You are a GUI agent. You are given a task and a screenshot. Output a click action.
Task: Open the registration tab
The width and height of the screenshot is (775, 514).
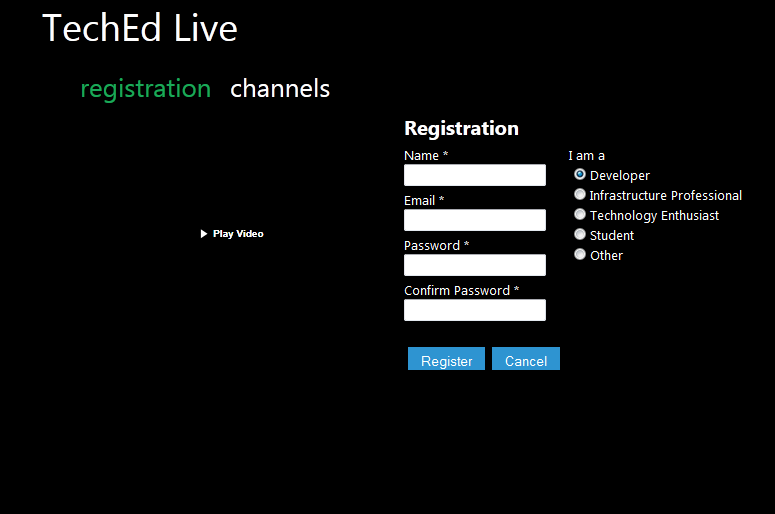[x=146, y=89]
